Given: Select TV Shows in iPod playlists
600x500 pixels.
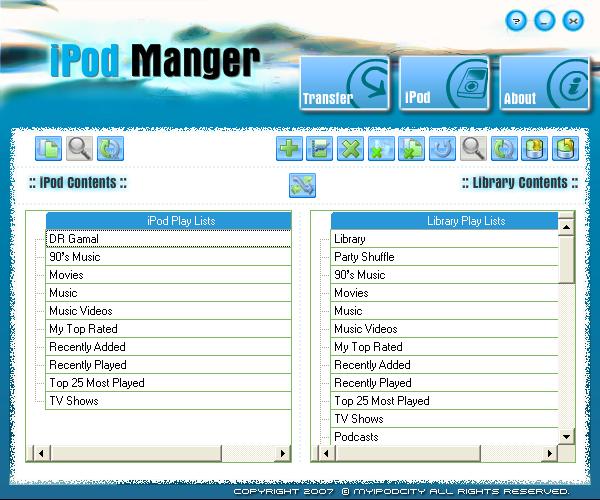Looking at the screenshot, I should pos(168,401).
